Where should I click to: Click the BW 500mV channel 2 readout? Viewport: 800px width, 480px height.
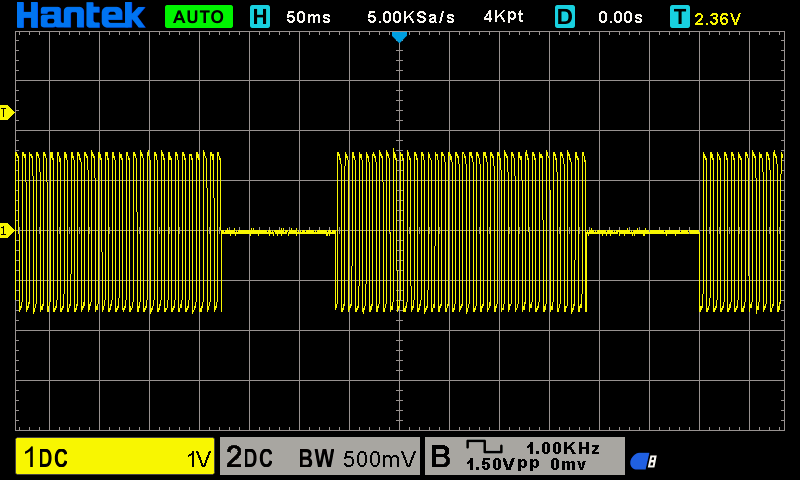click(x=357, y=458)
